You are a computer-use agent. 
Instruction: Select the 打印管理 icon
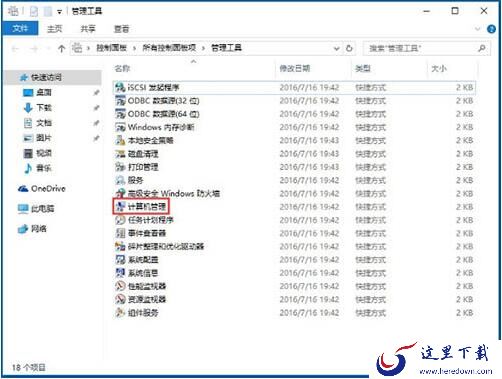(120, 167)
